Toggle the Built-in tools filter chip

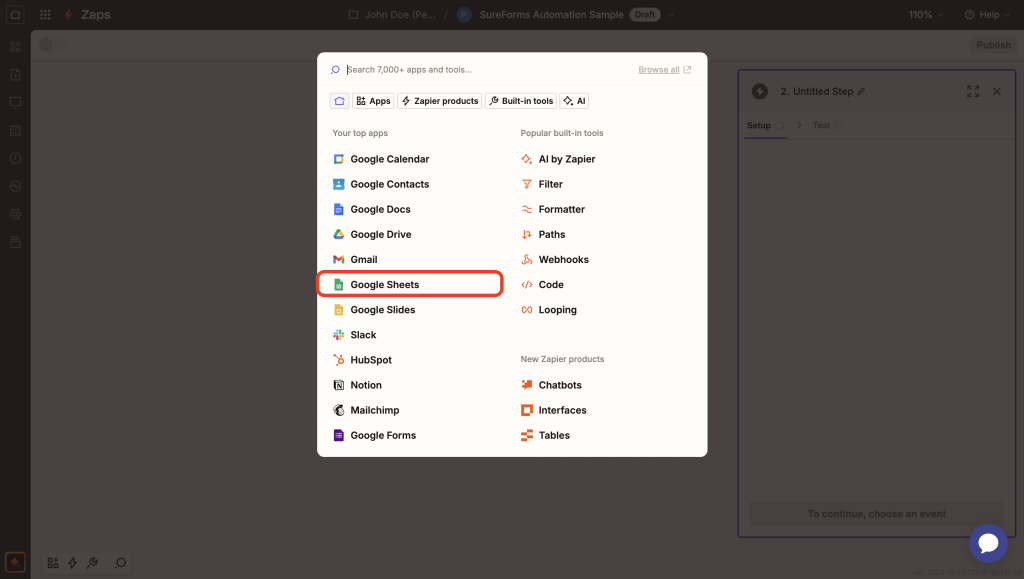pos(520,100)
